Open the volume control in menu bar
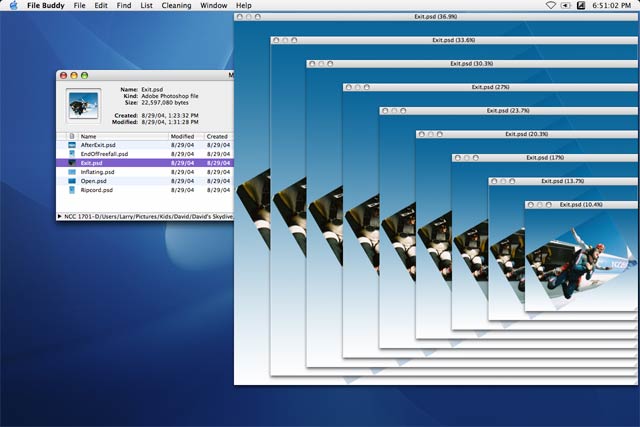 pos(565,5)
